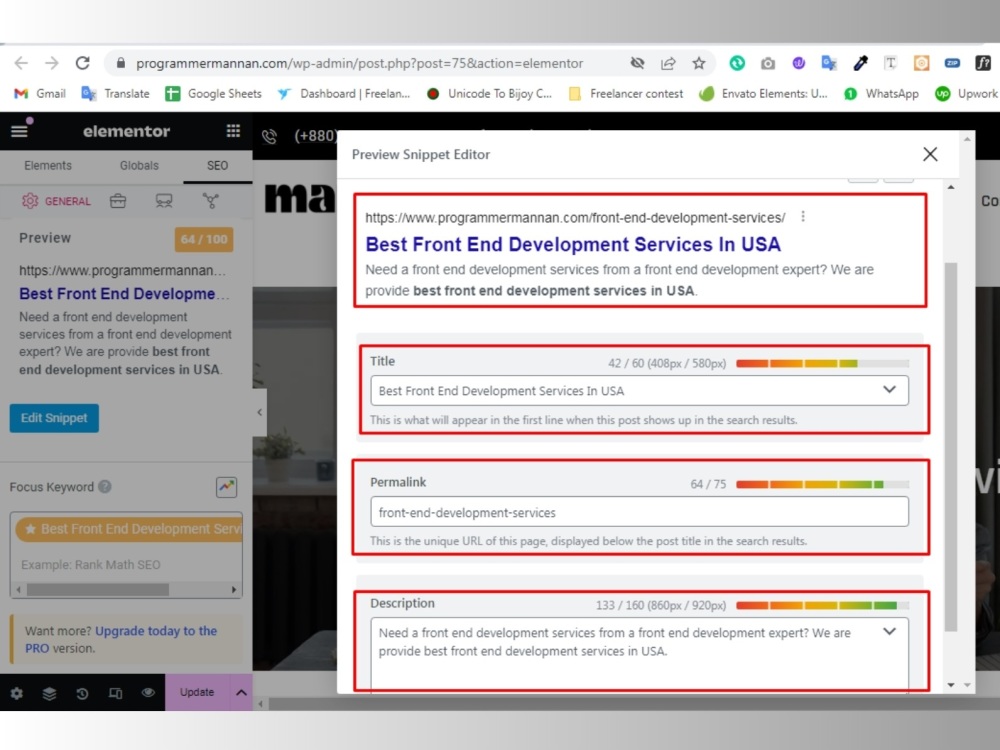Screen dimensions: 1000x750
Task: Open the Elementor hamburger menu
Action: point(19,131)
